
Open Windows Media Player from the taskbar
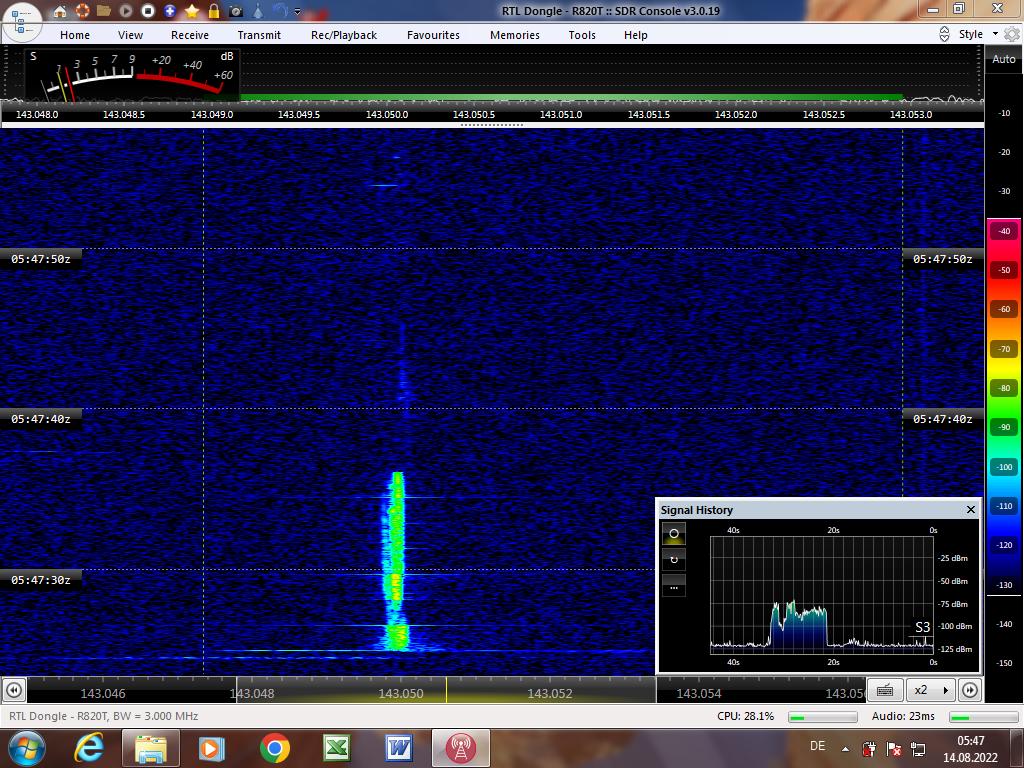211,748
